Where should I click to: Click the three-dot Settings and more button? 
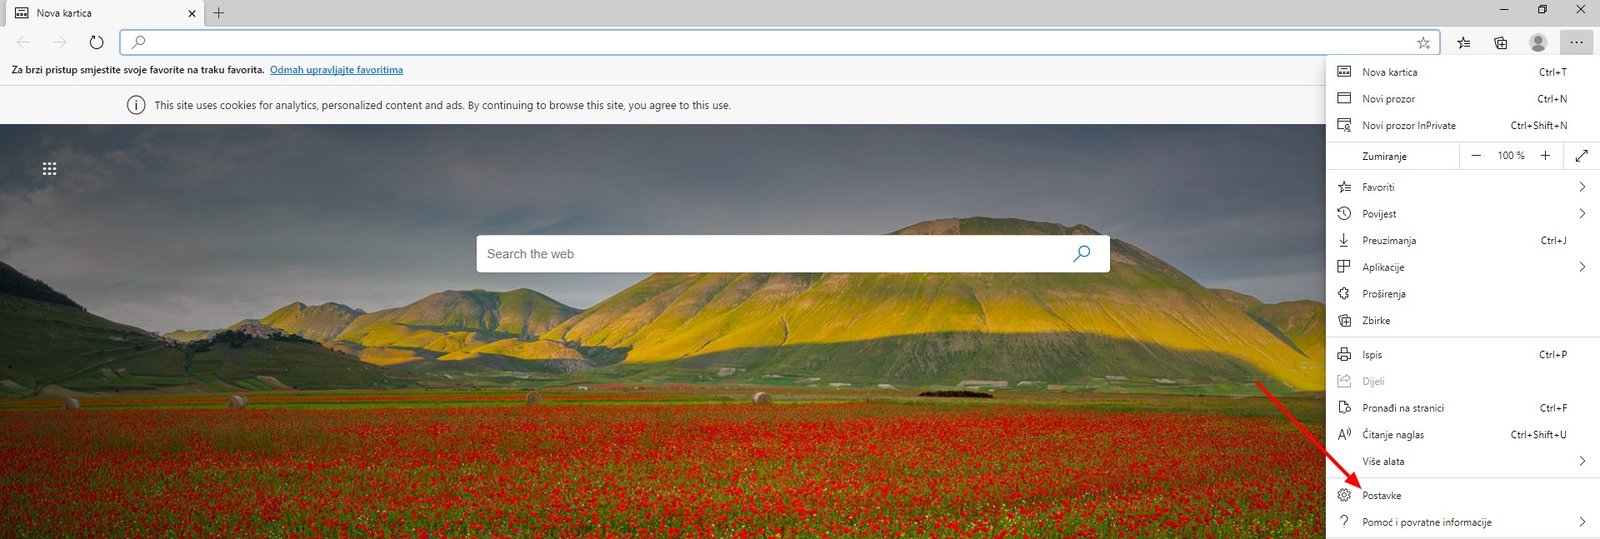tap(1576, 42)
